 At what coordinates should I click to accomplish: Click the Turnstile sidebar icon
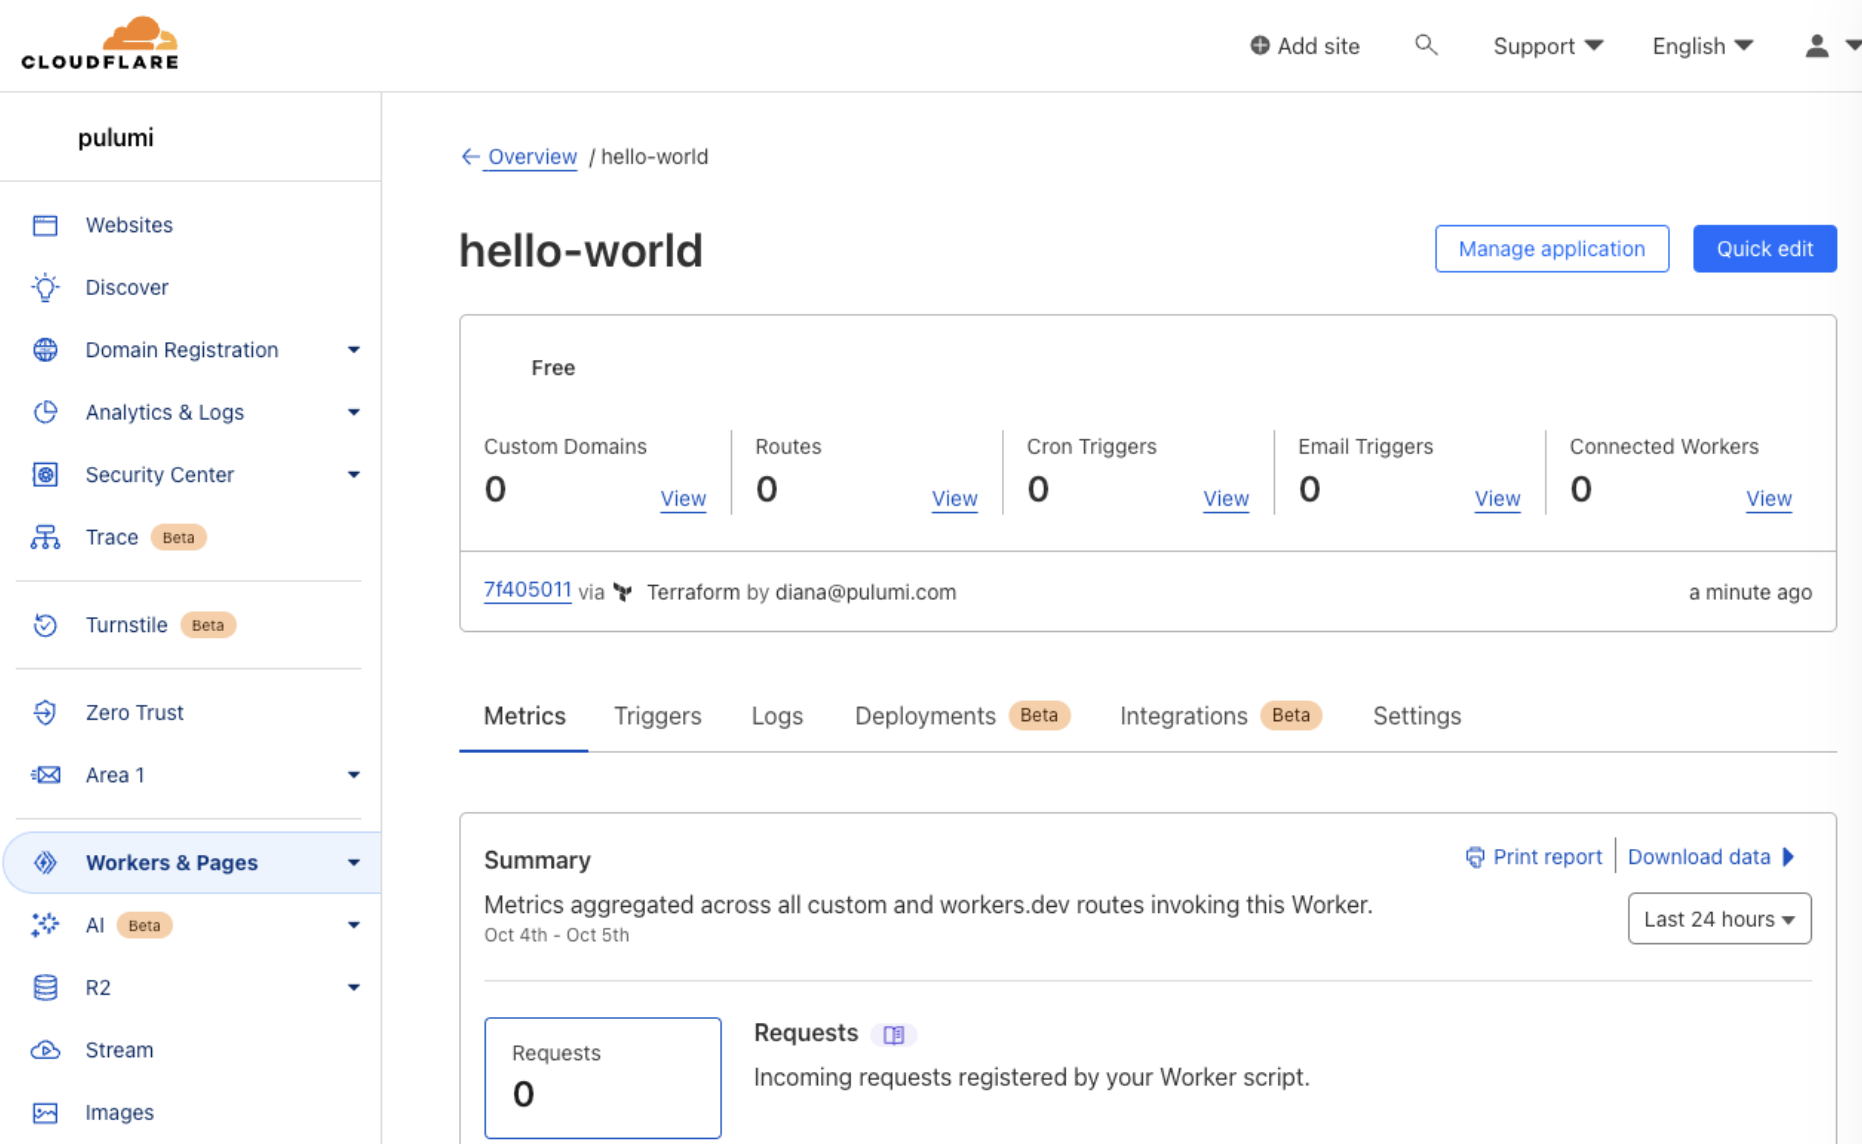45,625
